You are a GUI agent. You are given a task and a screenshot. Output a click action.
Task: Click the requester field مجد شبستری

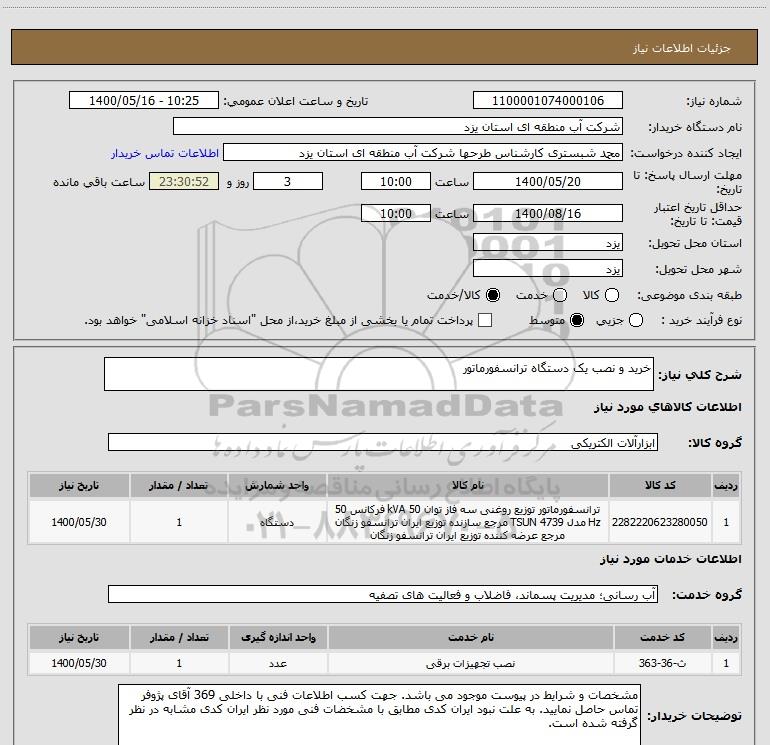(x=423, y=153)
